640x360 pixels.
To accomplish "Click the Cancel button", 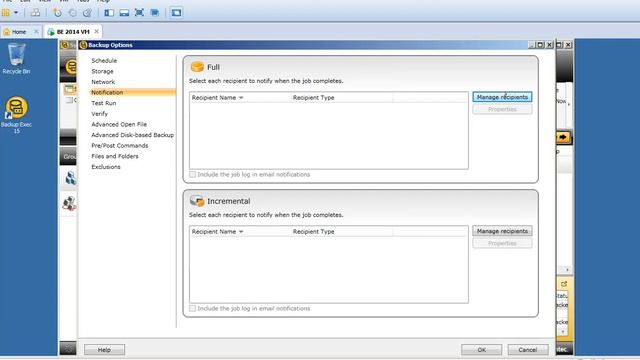I will point(528,350).
